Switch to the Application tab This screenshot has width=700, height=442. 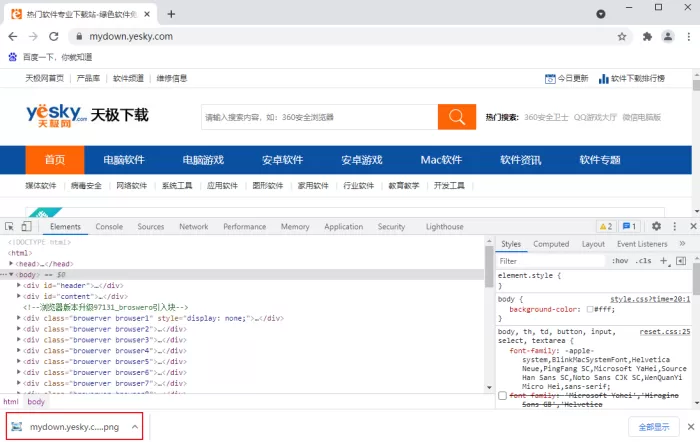pyautogui.click(x=343, y=227)
